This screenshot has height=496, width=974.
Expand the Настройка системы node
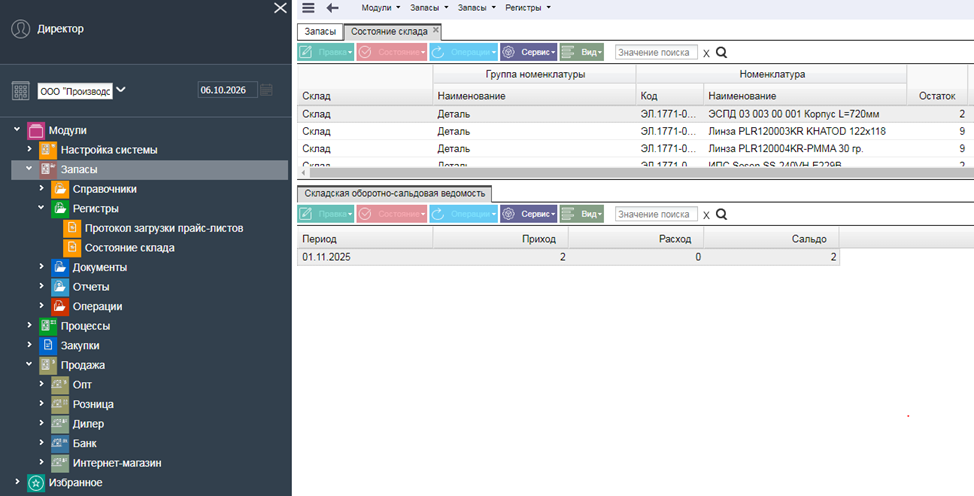29,149
